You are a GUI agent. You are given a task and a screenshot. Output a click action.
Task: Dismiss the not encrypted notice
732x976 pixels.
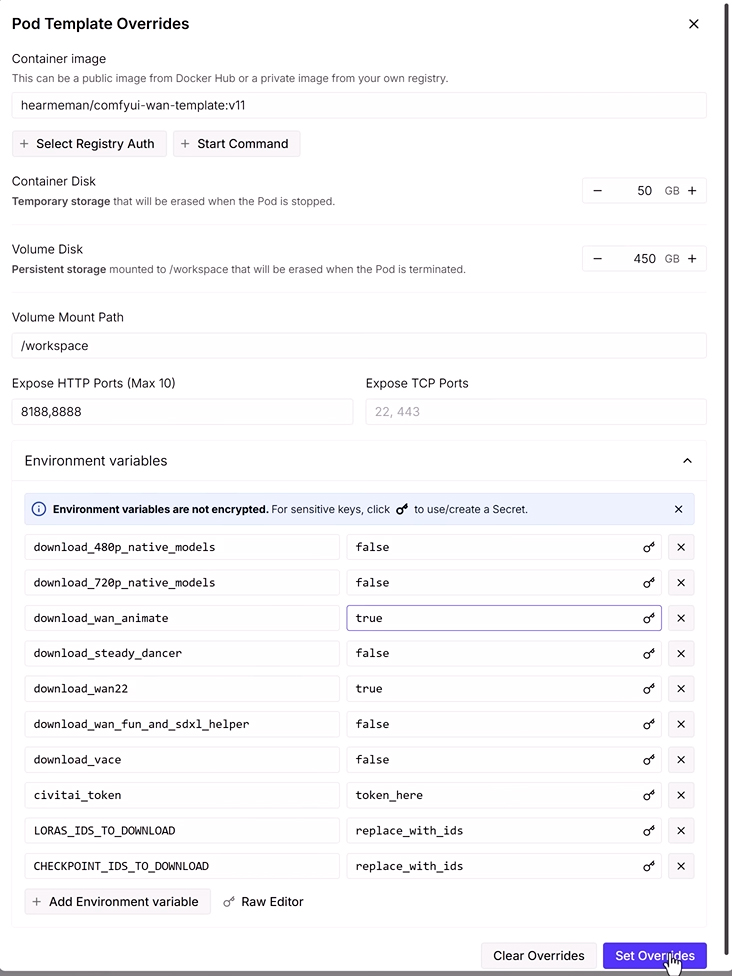point(678,509)
